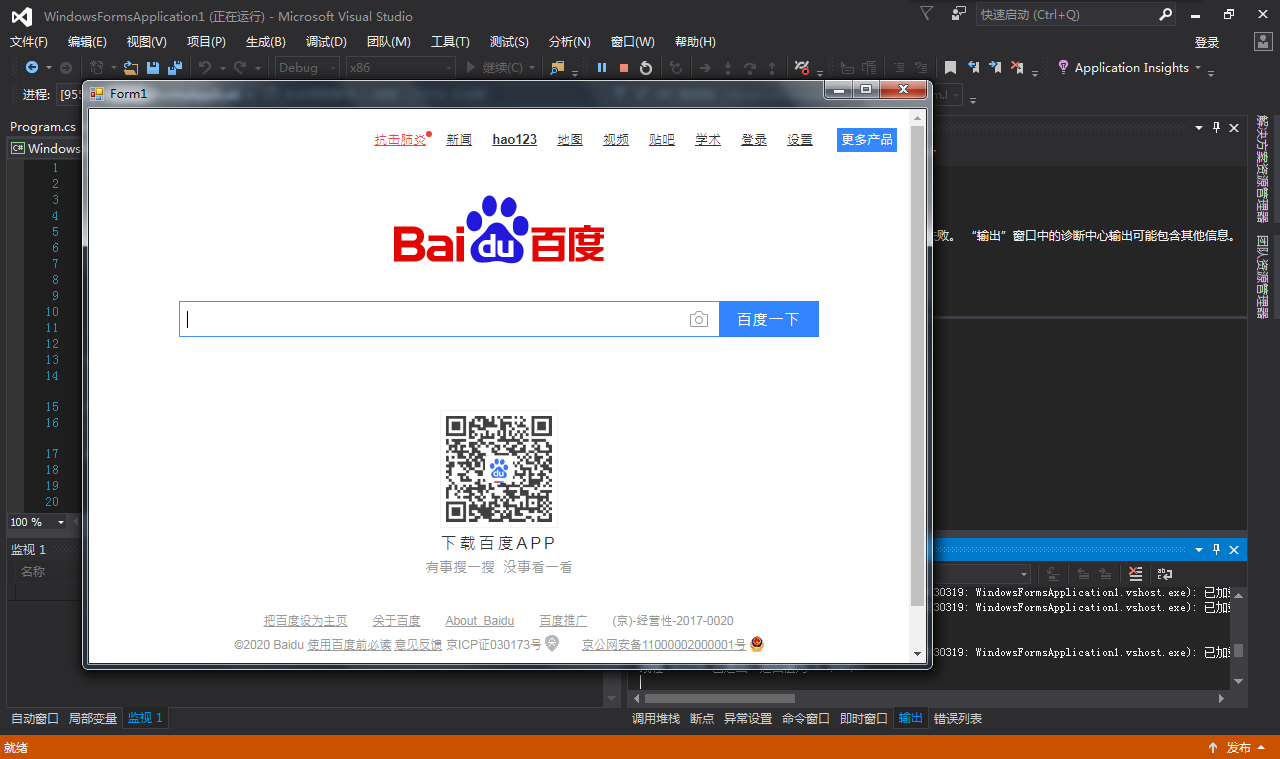Click the red Stop Debugging icon

[x=624, y=68]
